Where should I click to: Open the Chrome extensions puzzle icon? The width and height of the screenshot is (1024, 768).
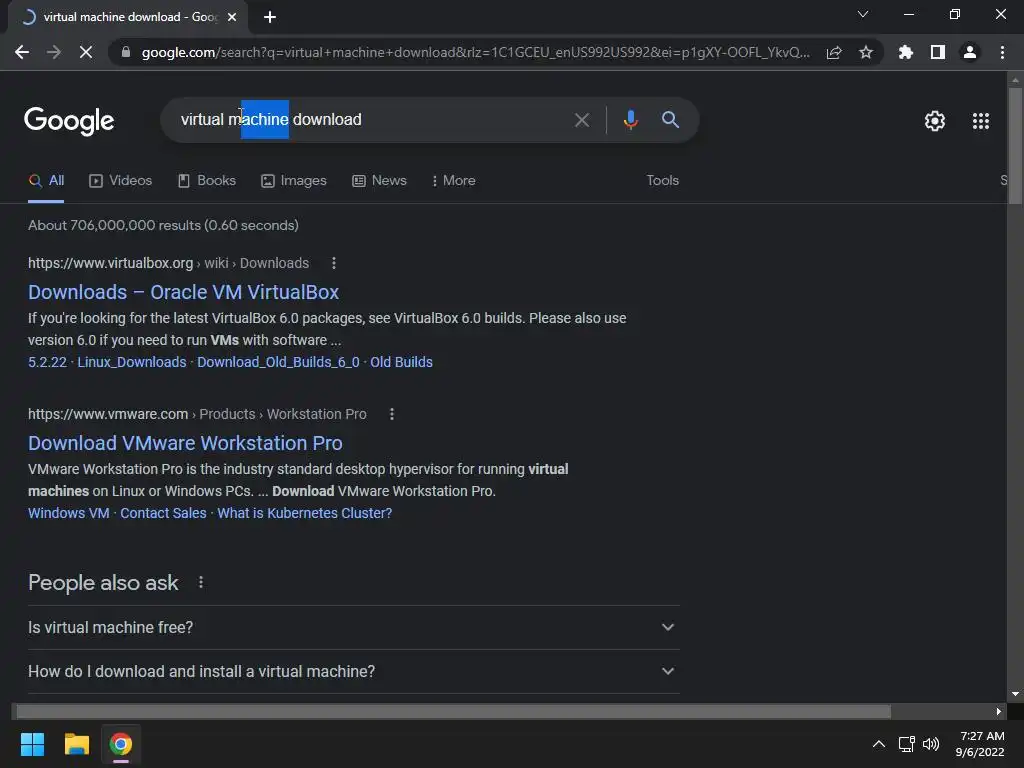click(905, 52)
